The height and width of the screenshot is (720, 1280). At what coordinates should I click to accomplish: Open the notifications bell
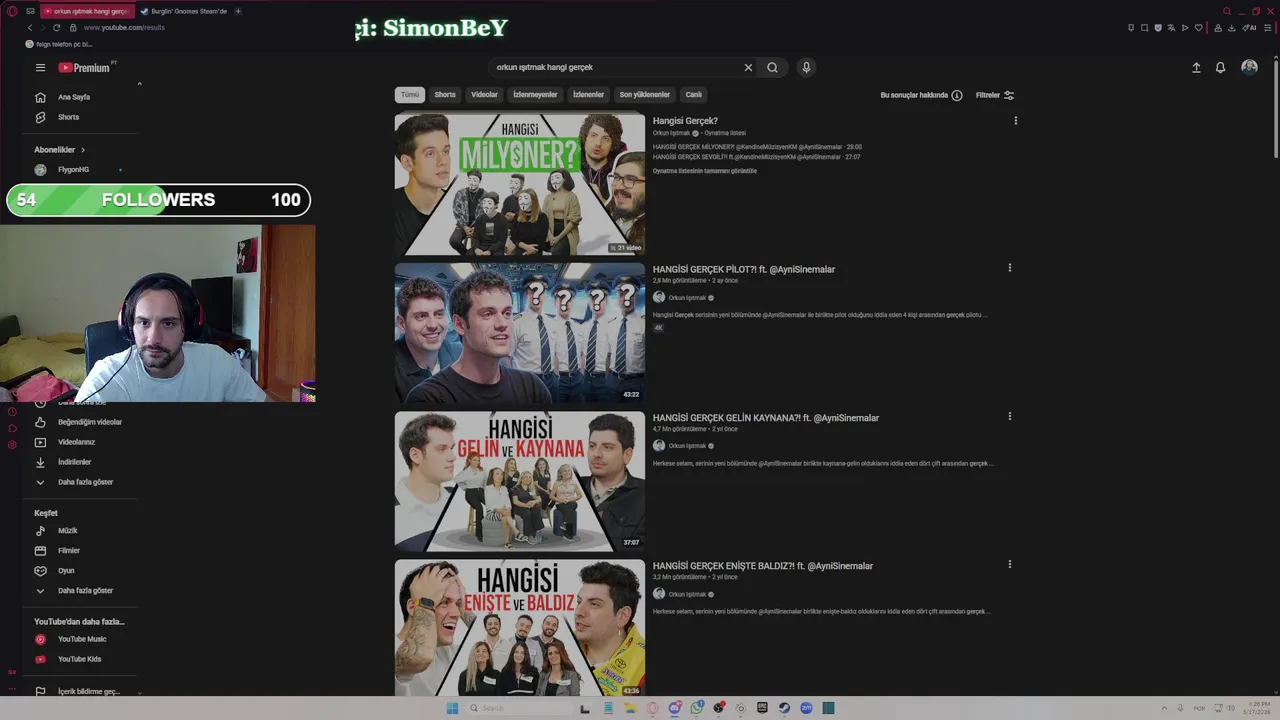tap(1220, 67)
